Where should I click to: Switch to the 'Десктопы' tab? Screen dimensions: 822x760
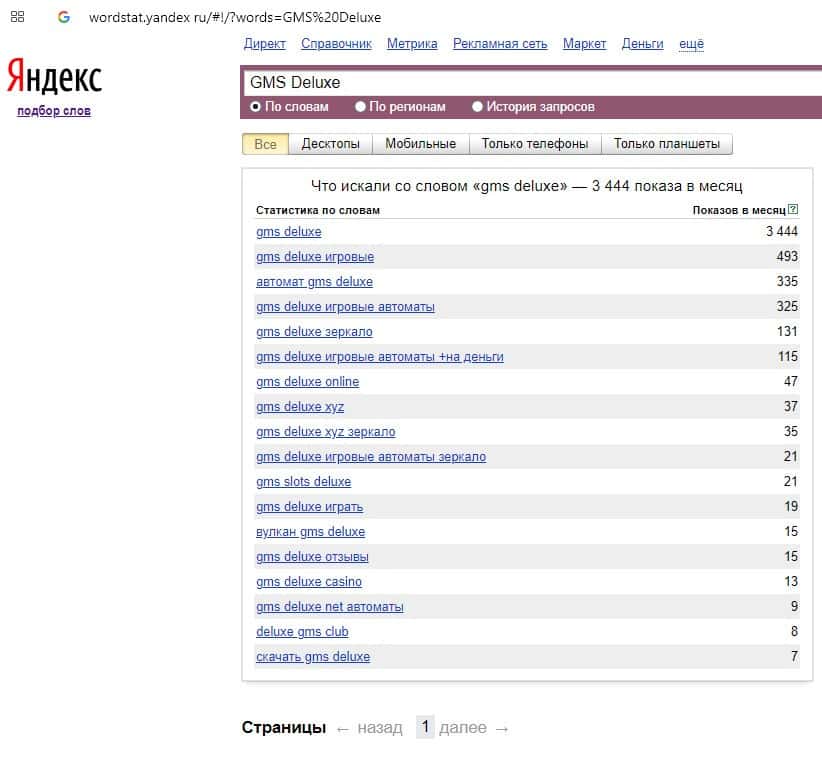click(x=330, y=144)
